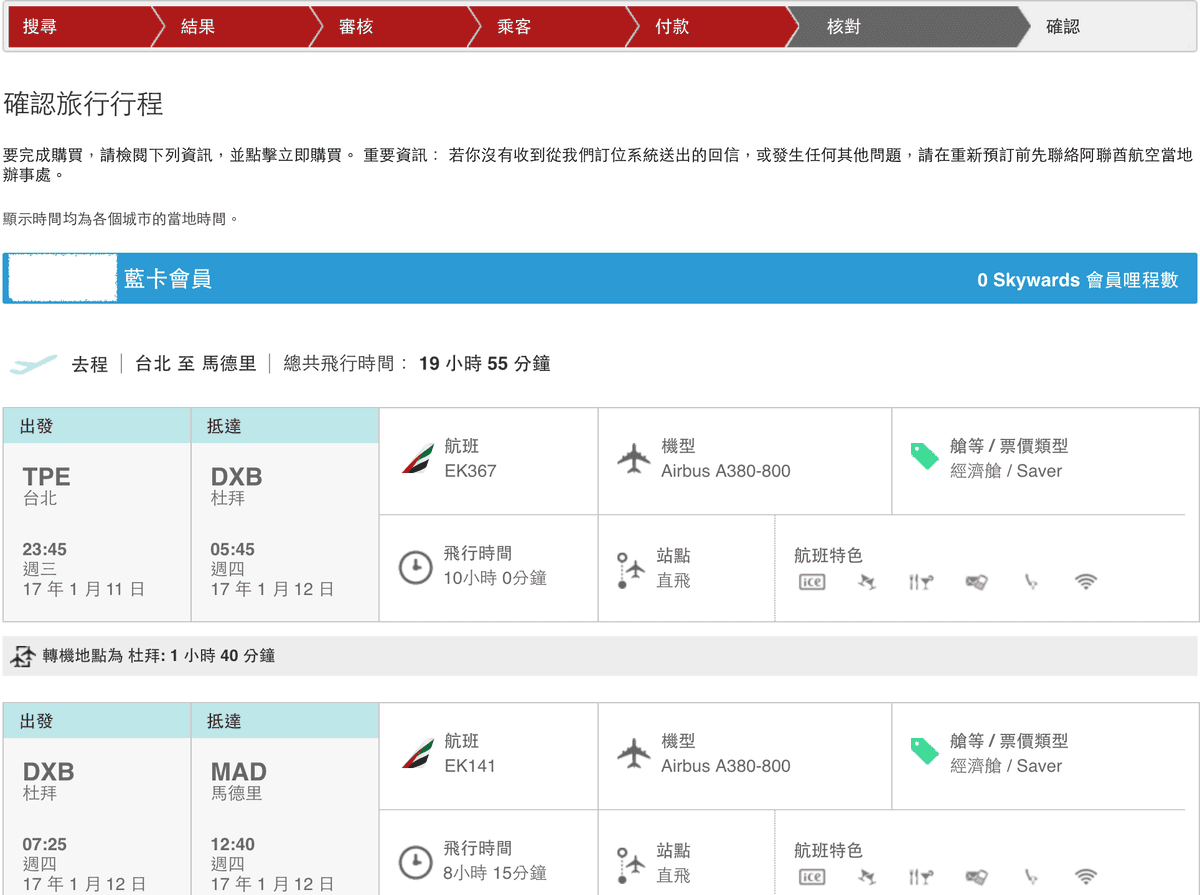Open the 0 Skywards 會員哩程數 link
The height and width of the screenshot is (895, 1200).
(x=1080, y=280)
